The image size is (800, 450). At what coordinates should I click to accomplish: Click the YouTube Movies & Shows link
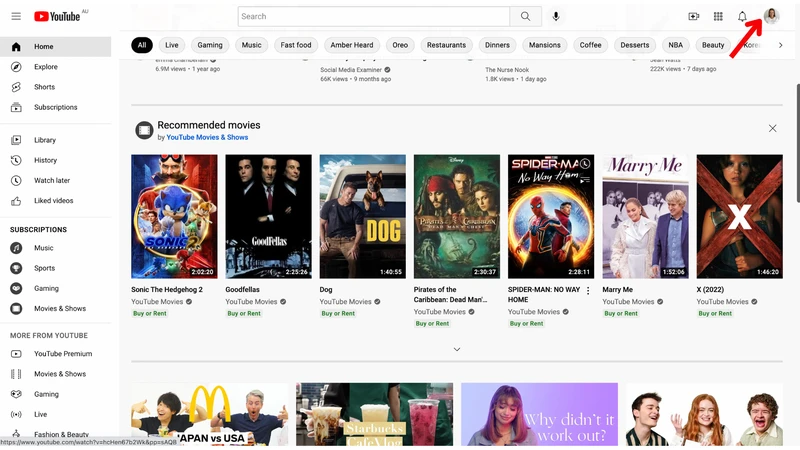coord(207,137)
